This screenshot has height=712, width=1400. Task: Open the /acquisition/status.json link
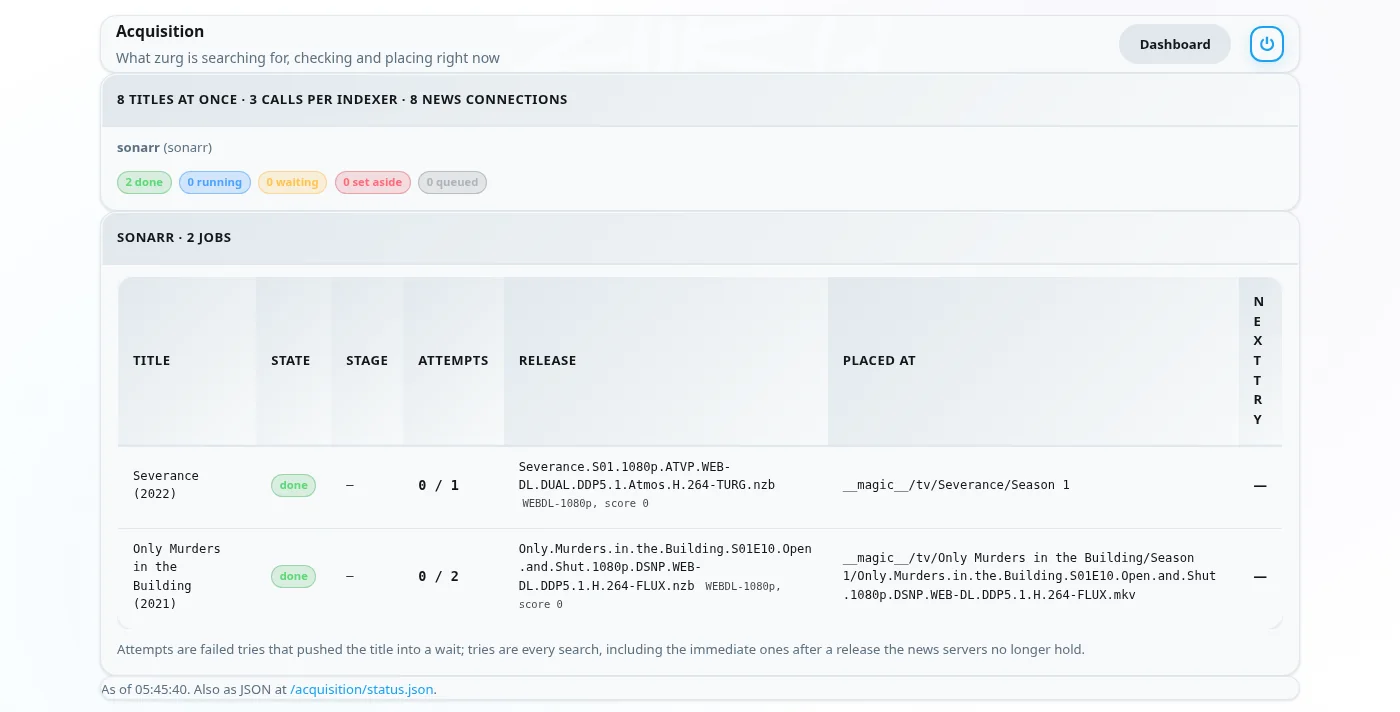tap(363, 689)
